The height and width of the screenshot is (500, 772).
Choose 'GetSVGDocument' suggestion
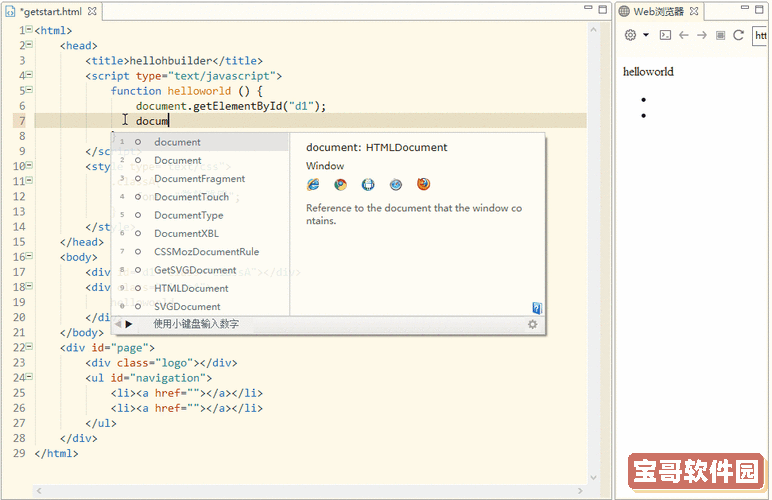200,270
